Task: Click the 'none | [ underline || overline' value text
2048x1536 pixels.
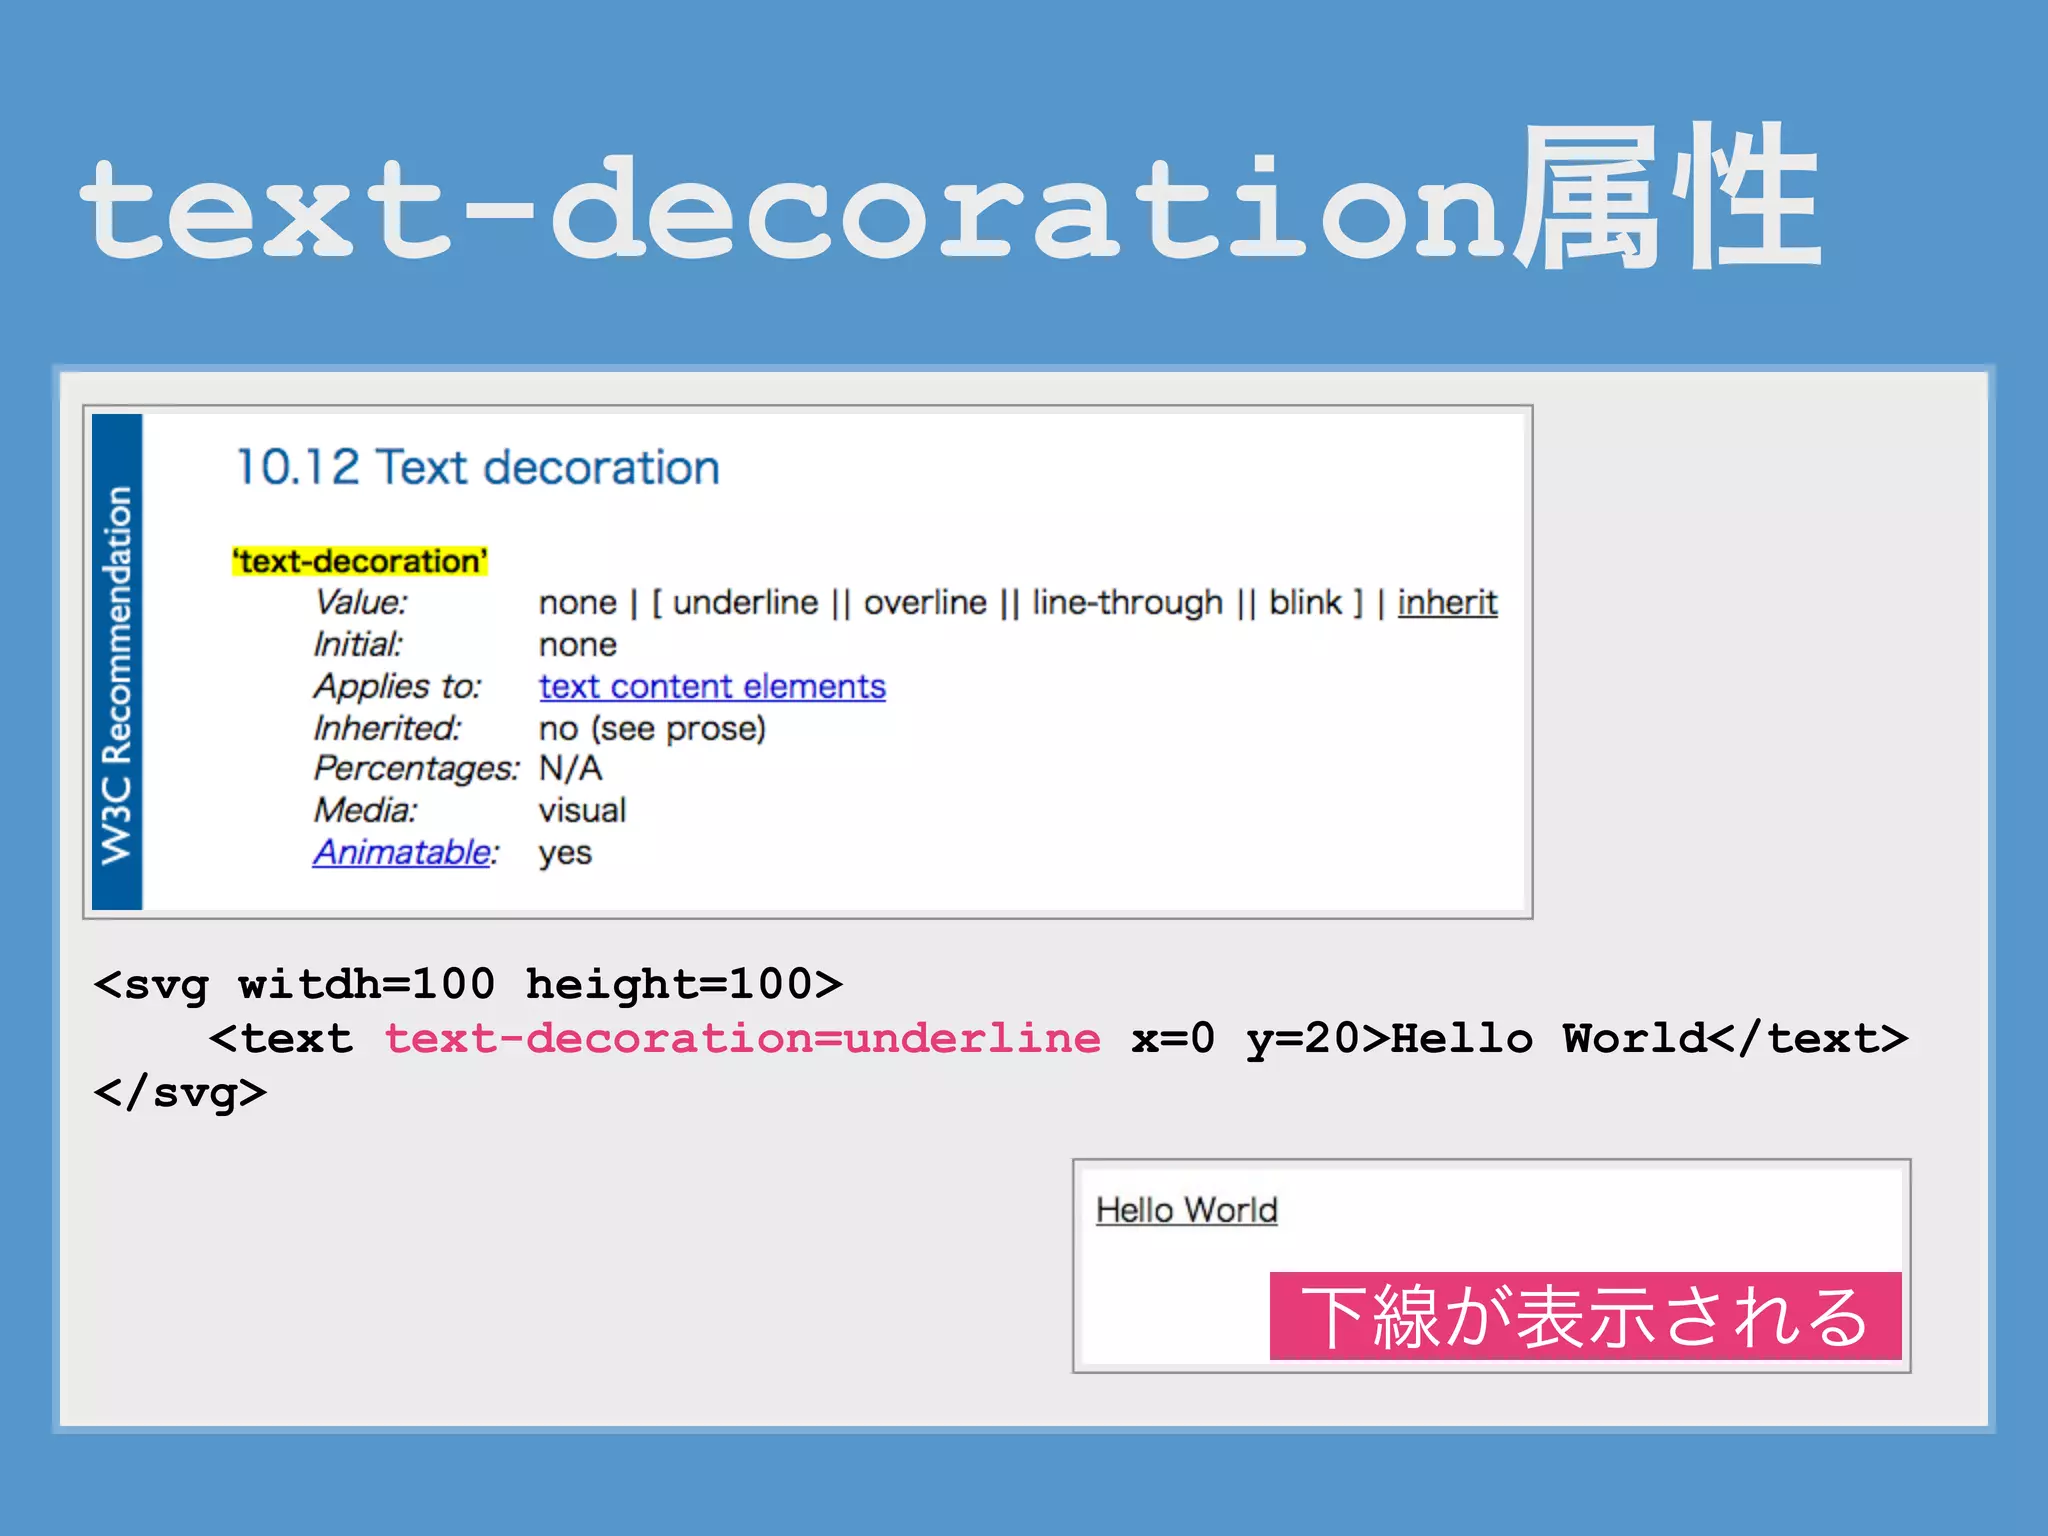Action: [762, 602]
